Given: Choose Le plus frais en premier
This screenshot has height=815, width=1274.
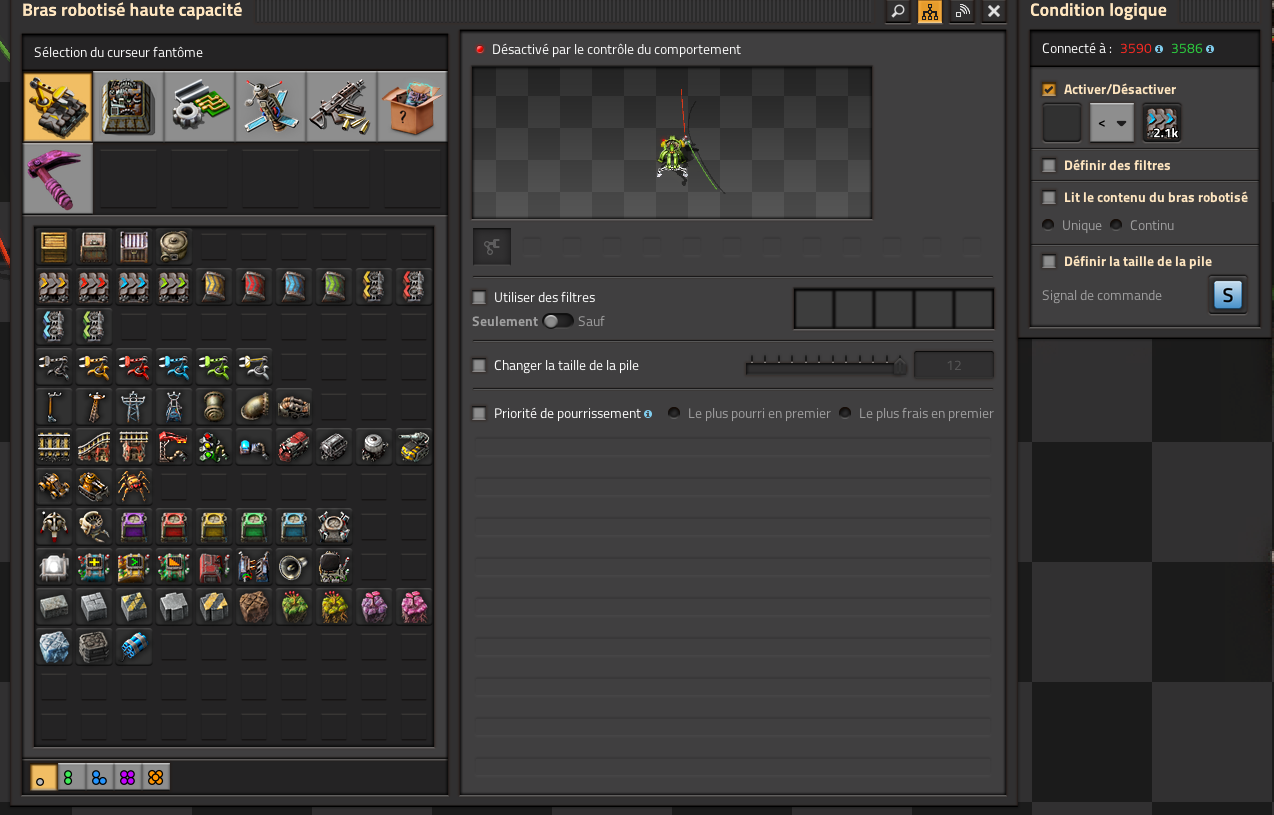Looking at the screenshot, I should [x=845, y=413].
